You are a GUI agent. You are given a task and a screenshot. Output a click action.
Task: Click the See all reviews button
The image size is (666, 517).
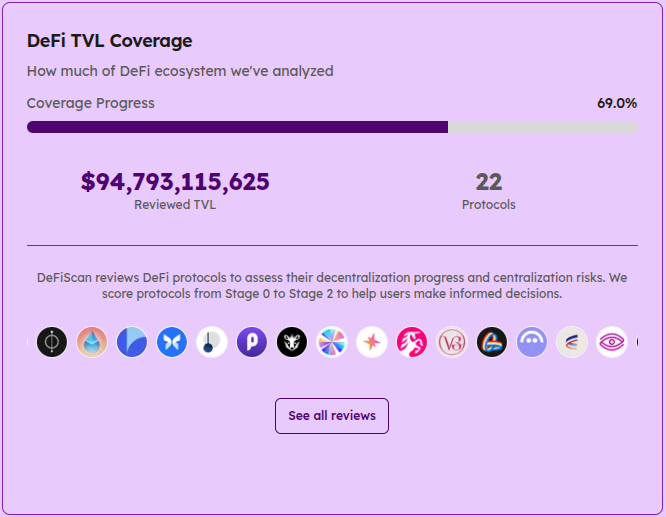click(x=332, y=416)
